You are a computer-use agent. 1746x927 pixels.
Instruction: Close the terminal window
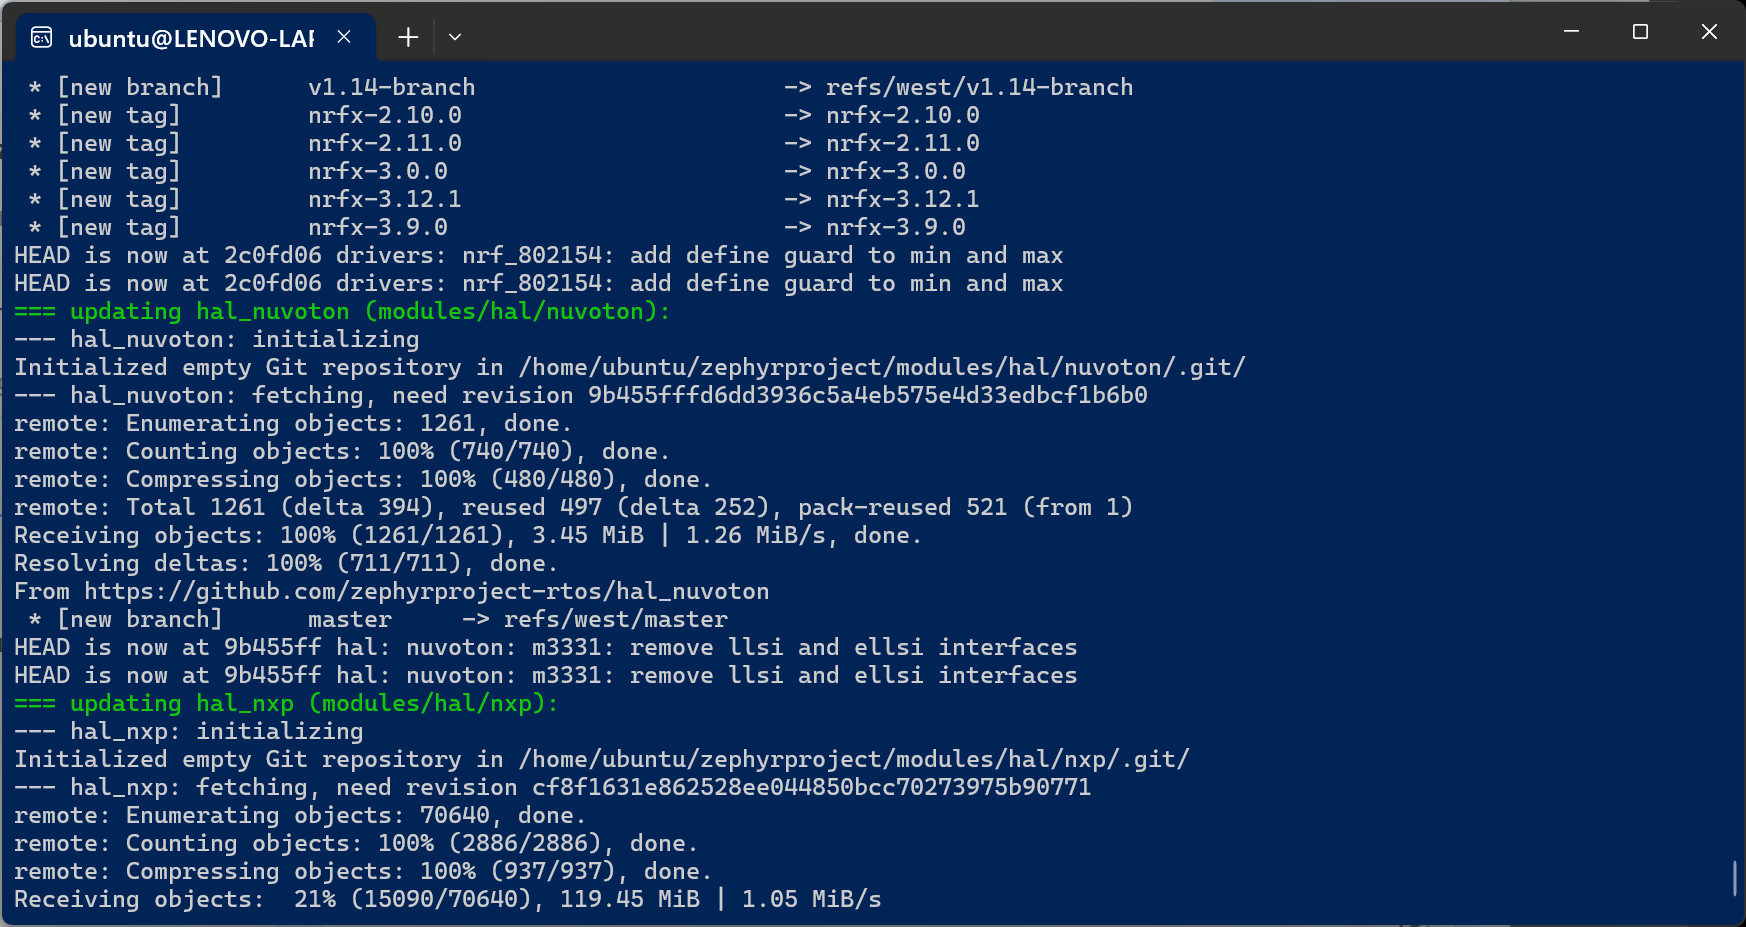tap(1709, 32)
